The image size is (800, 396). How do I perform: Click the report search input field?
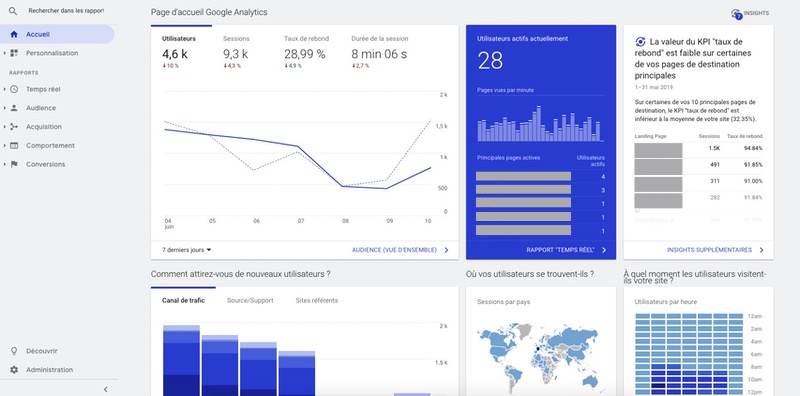point(66,11)
